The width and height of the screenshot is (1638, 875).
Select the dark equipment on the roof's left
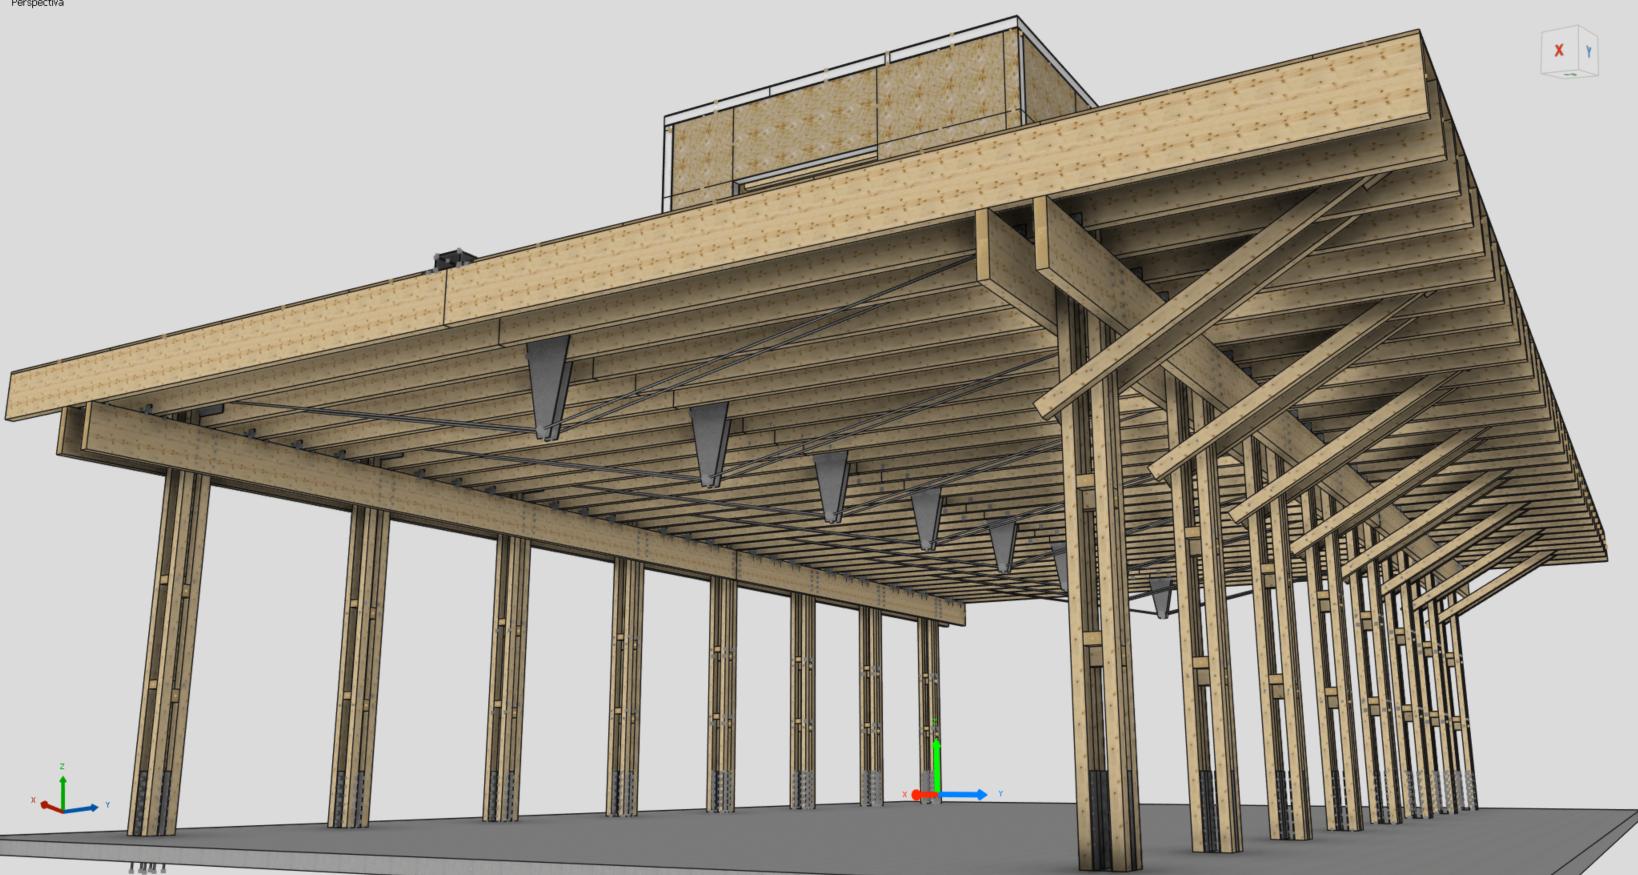pos(451,259)
